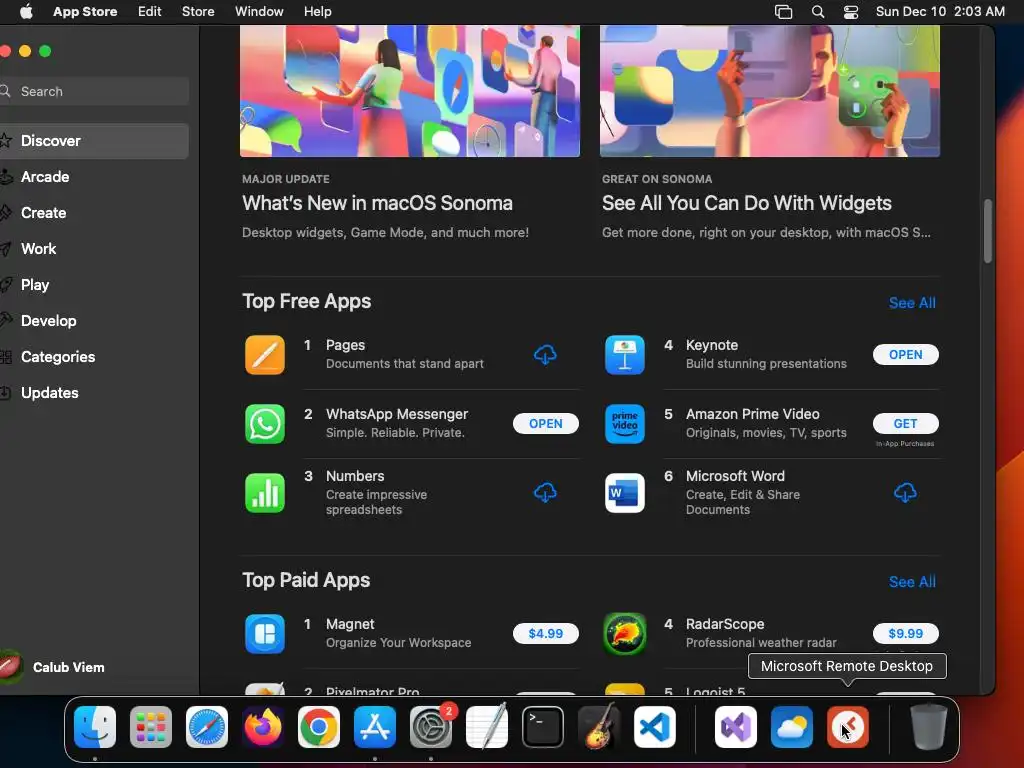
Task: Click App Store icon in Dock
Action: (x=375, y=727)
